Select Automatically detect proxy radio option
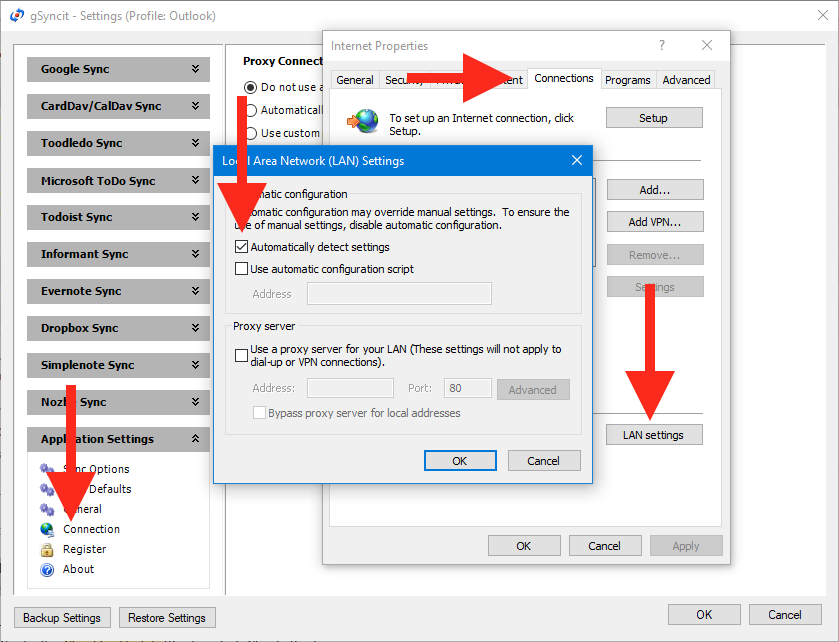839x642 pixels. click(x=250, y=110)
